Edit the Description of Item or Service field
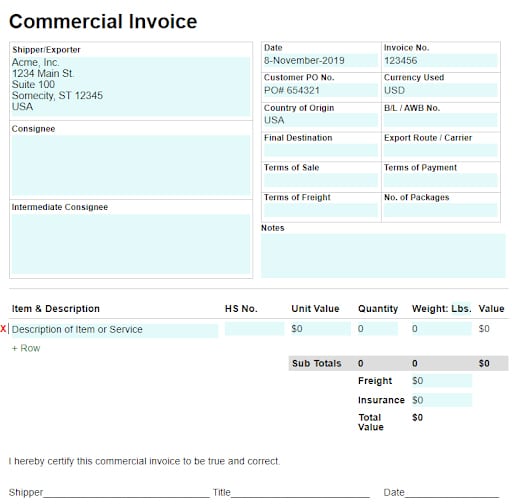Screen dimensions: 512x504 [x=115, y=330]
